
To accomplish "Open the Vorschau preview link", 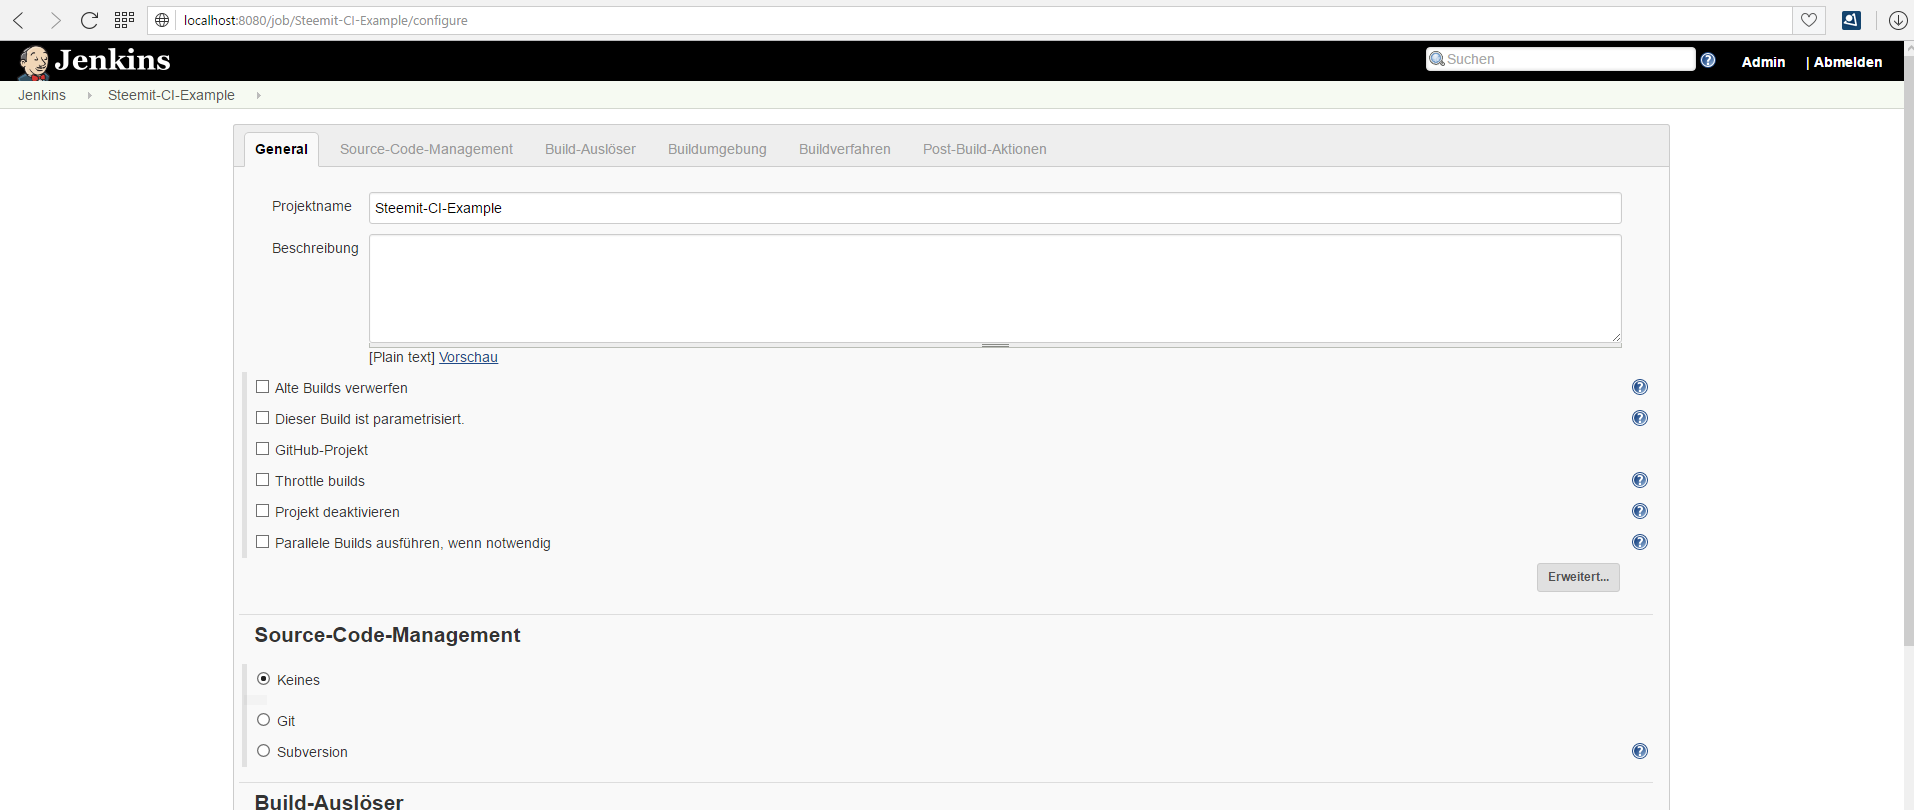I will coord(468,357).
